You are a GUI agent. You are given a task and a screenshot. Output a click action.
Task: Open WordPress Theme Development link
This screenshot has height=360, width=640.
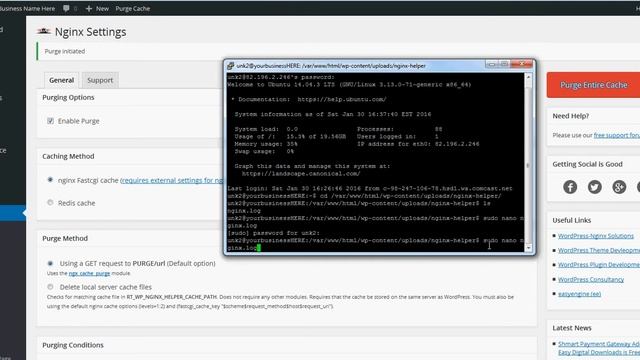(x=599, y=250)
